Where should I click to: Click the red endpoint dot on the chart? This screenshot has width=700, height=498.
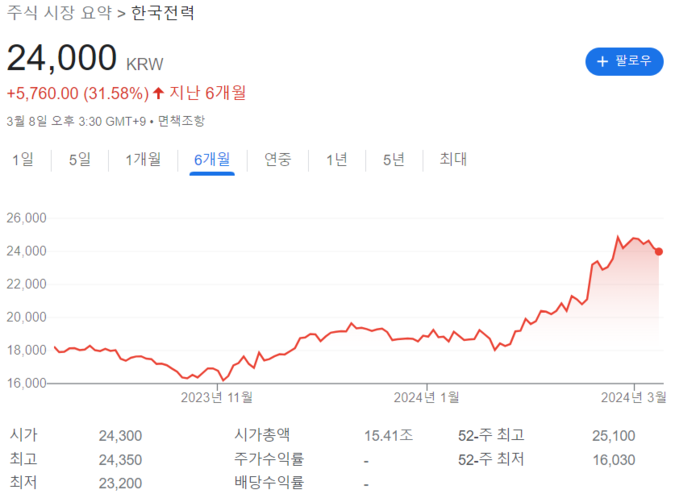(x=658, y=252)
